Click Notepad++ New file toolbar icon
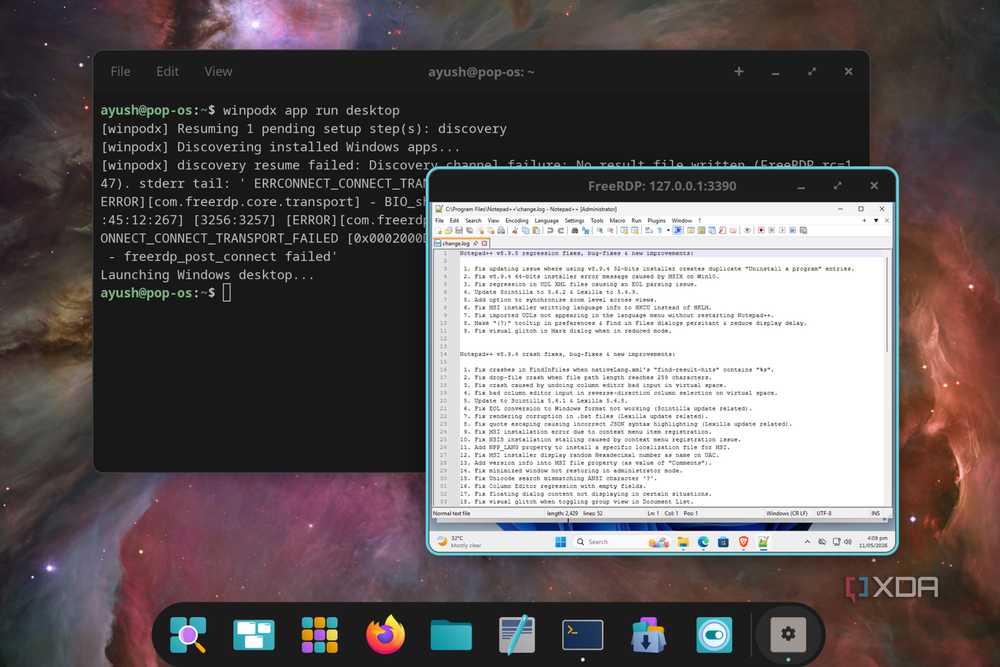Viewport: 1000px width, 667px height. (439, 230)
